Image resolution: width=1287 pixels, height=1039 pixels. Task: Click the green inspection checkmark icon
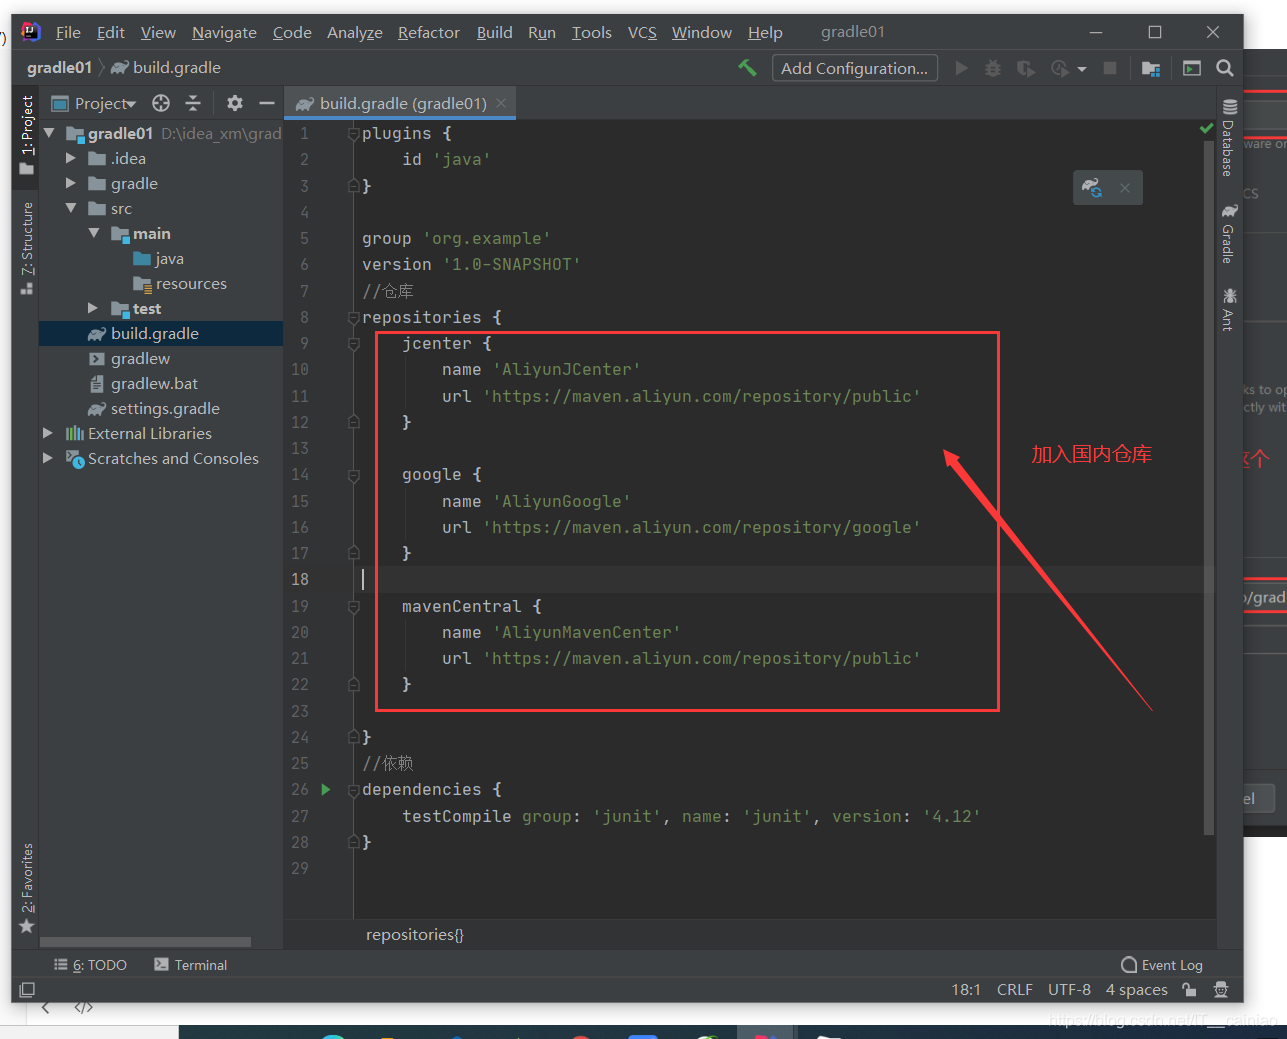[x=1206, y=129]
